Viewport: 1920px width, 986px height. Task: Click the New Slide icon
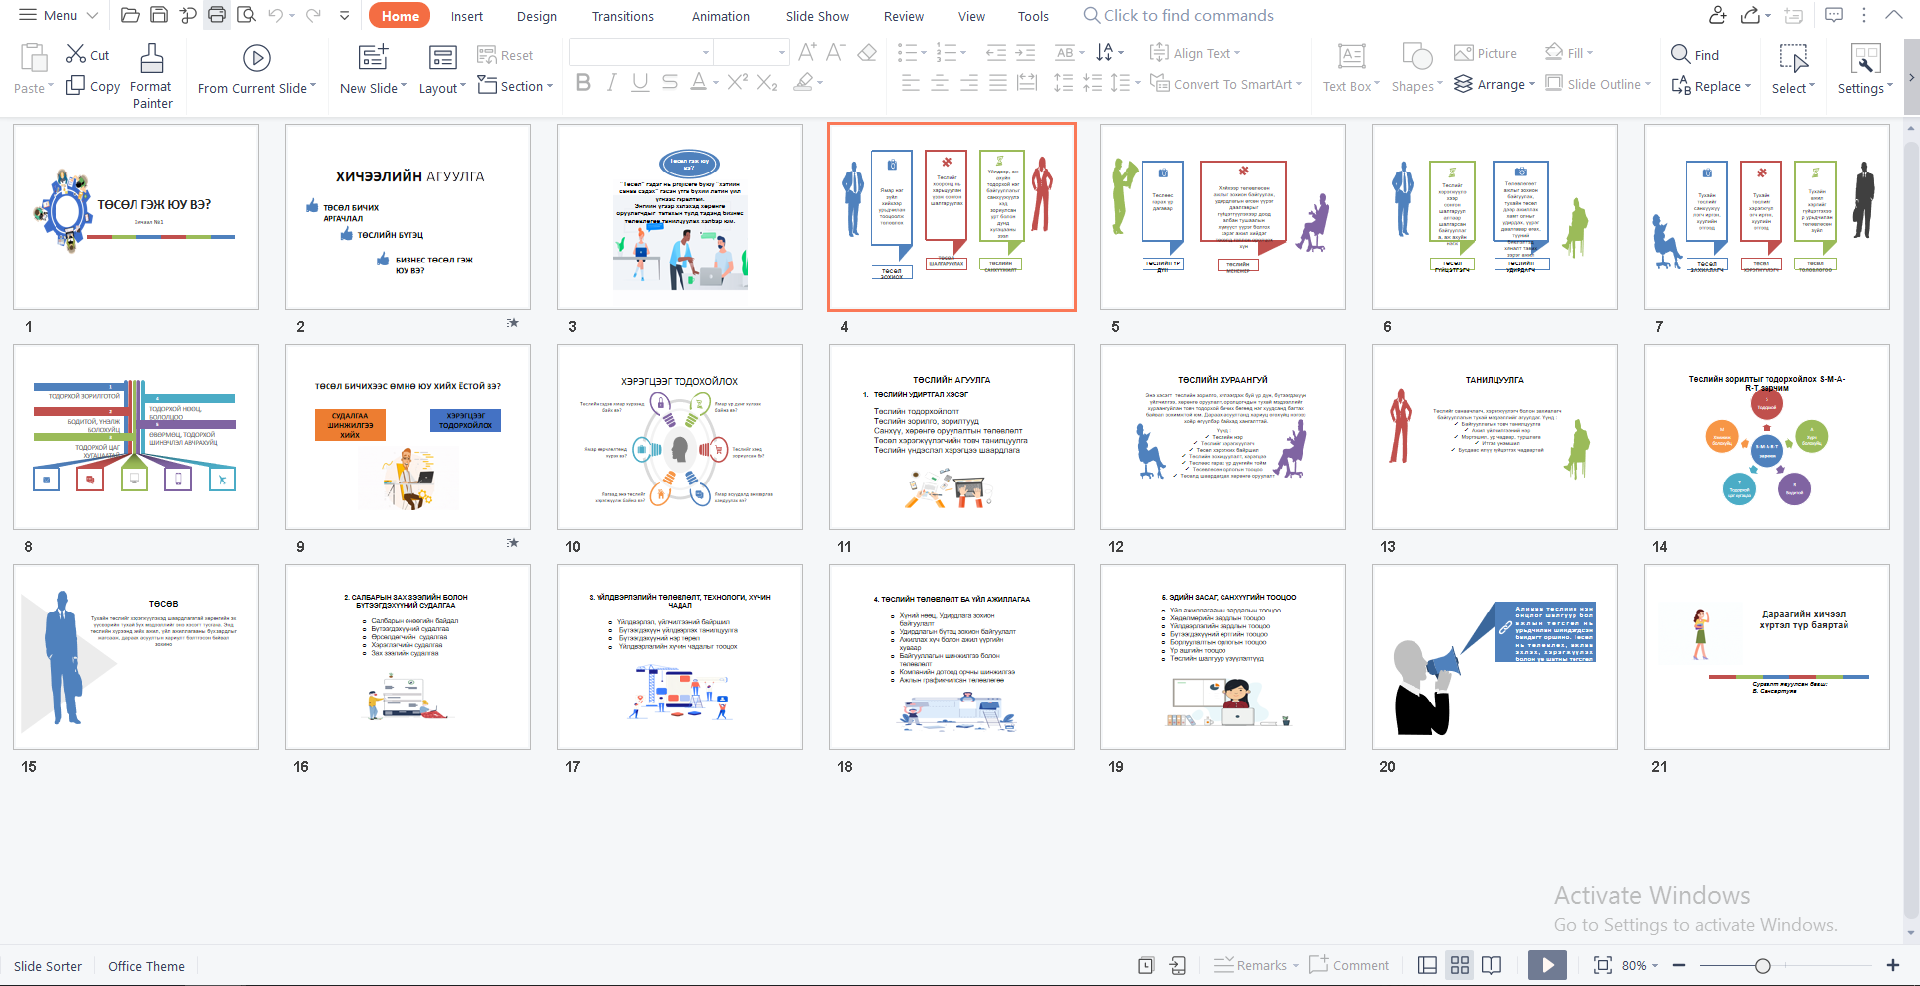click(x=373, y=57)
